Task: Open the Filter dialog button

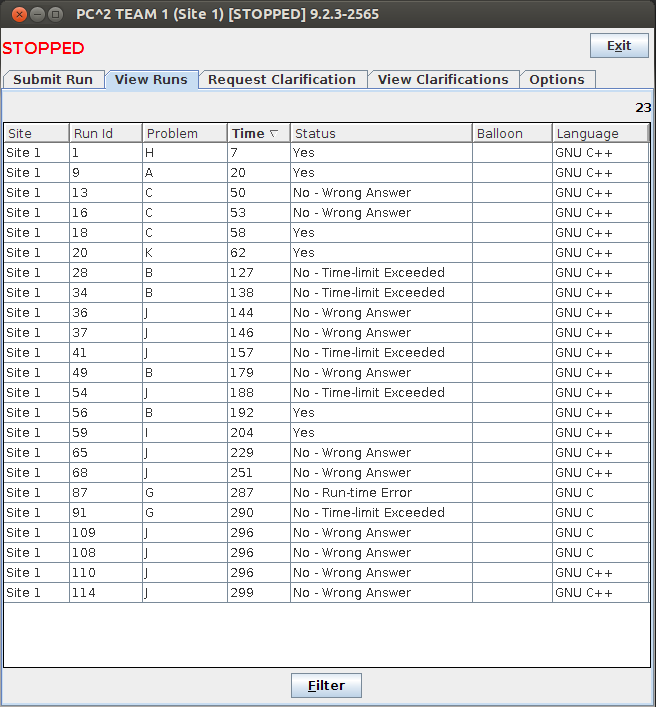Action: click(326, 685)
